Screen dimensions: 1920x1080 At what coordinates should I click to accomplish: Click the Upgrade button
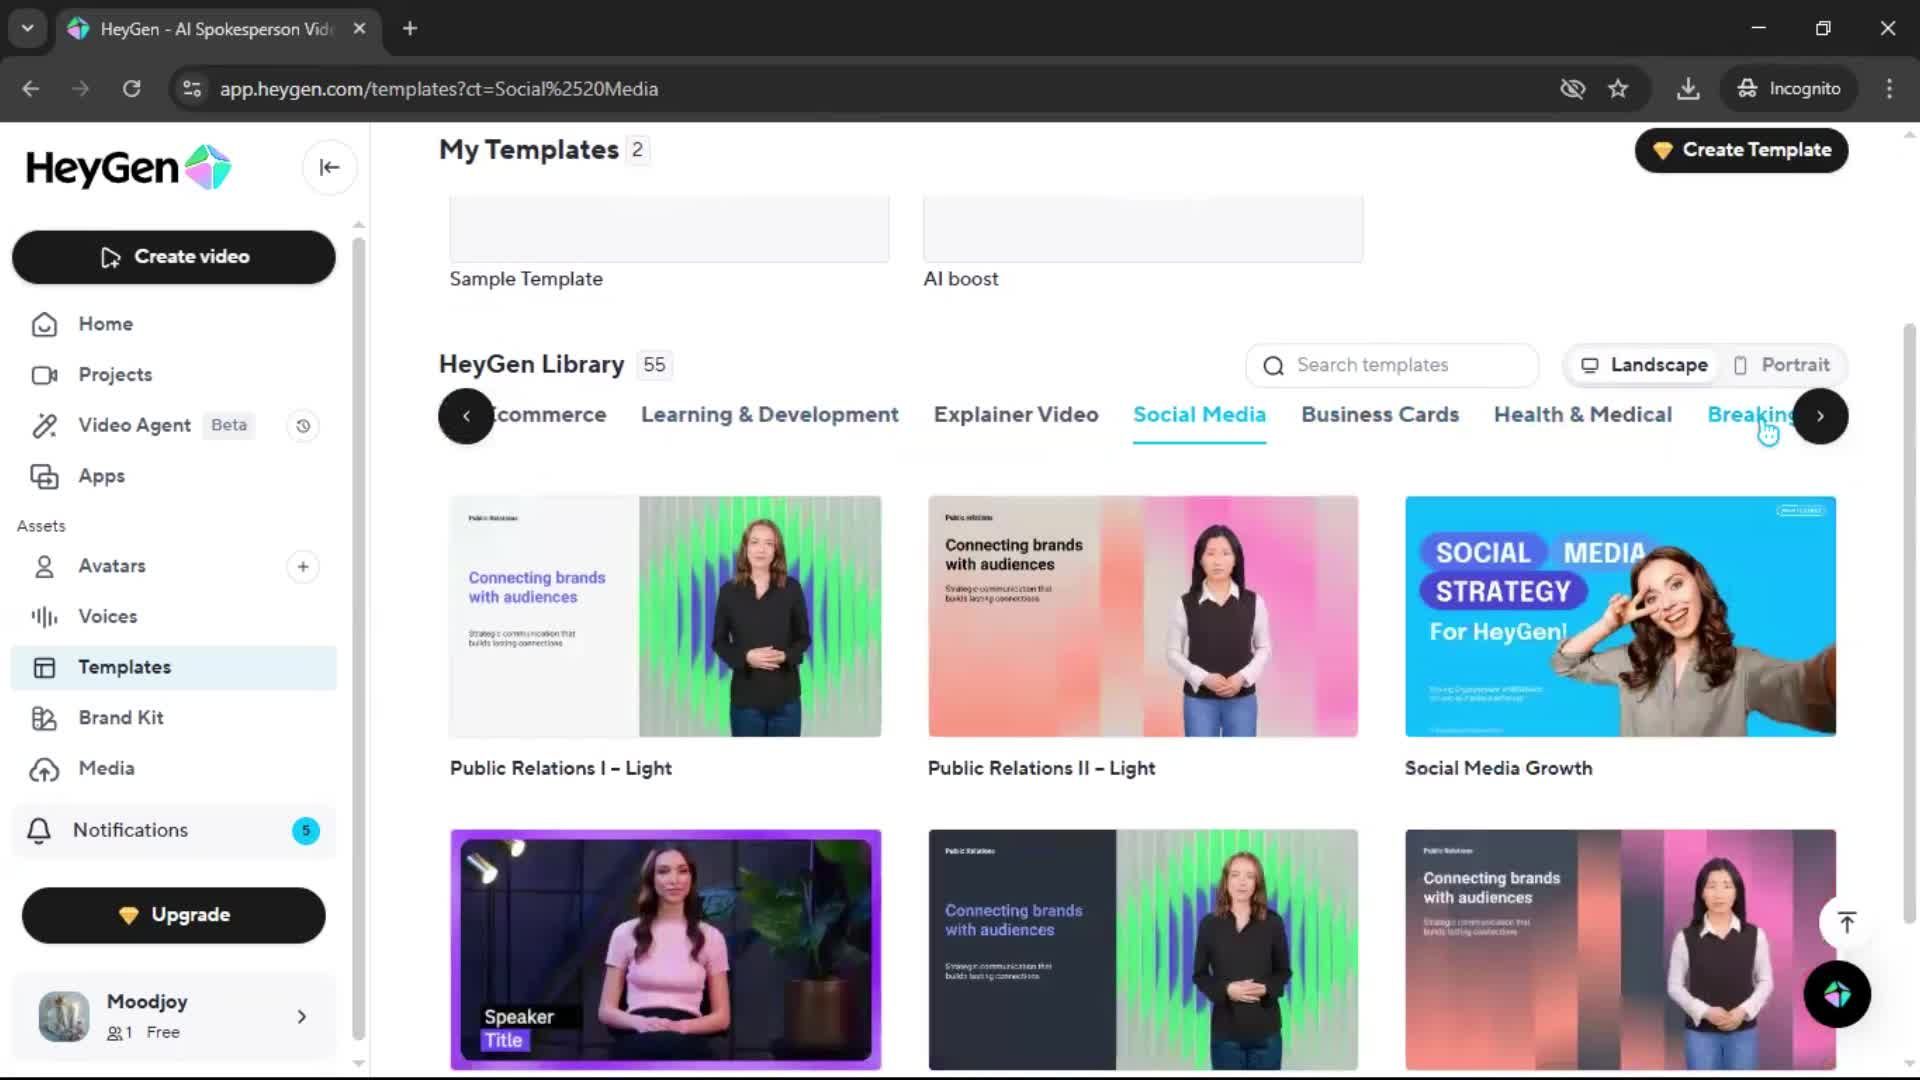[x=174, y=915]
